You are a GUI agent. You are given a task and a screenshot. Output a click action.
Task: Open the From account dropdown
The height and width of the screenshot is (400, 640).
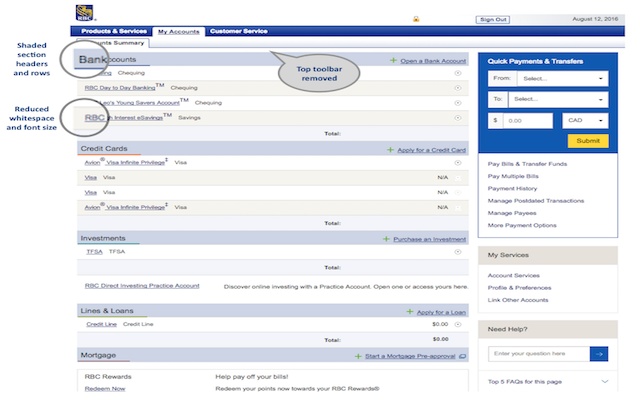click(x=562, y=78)
